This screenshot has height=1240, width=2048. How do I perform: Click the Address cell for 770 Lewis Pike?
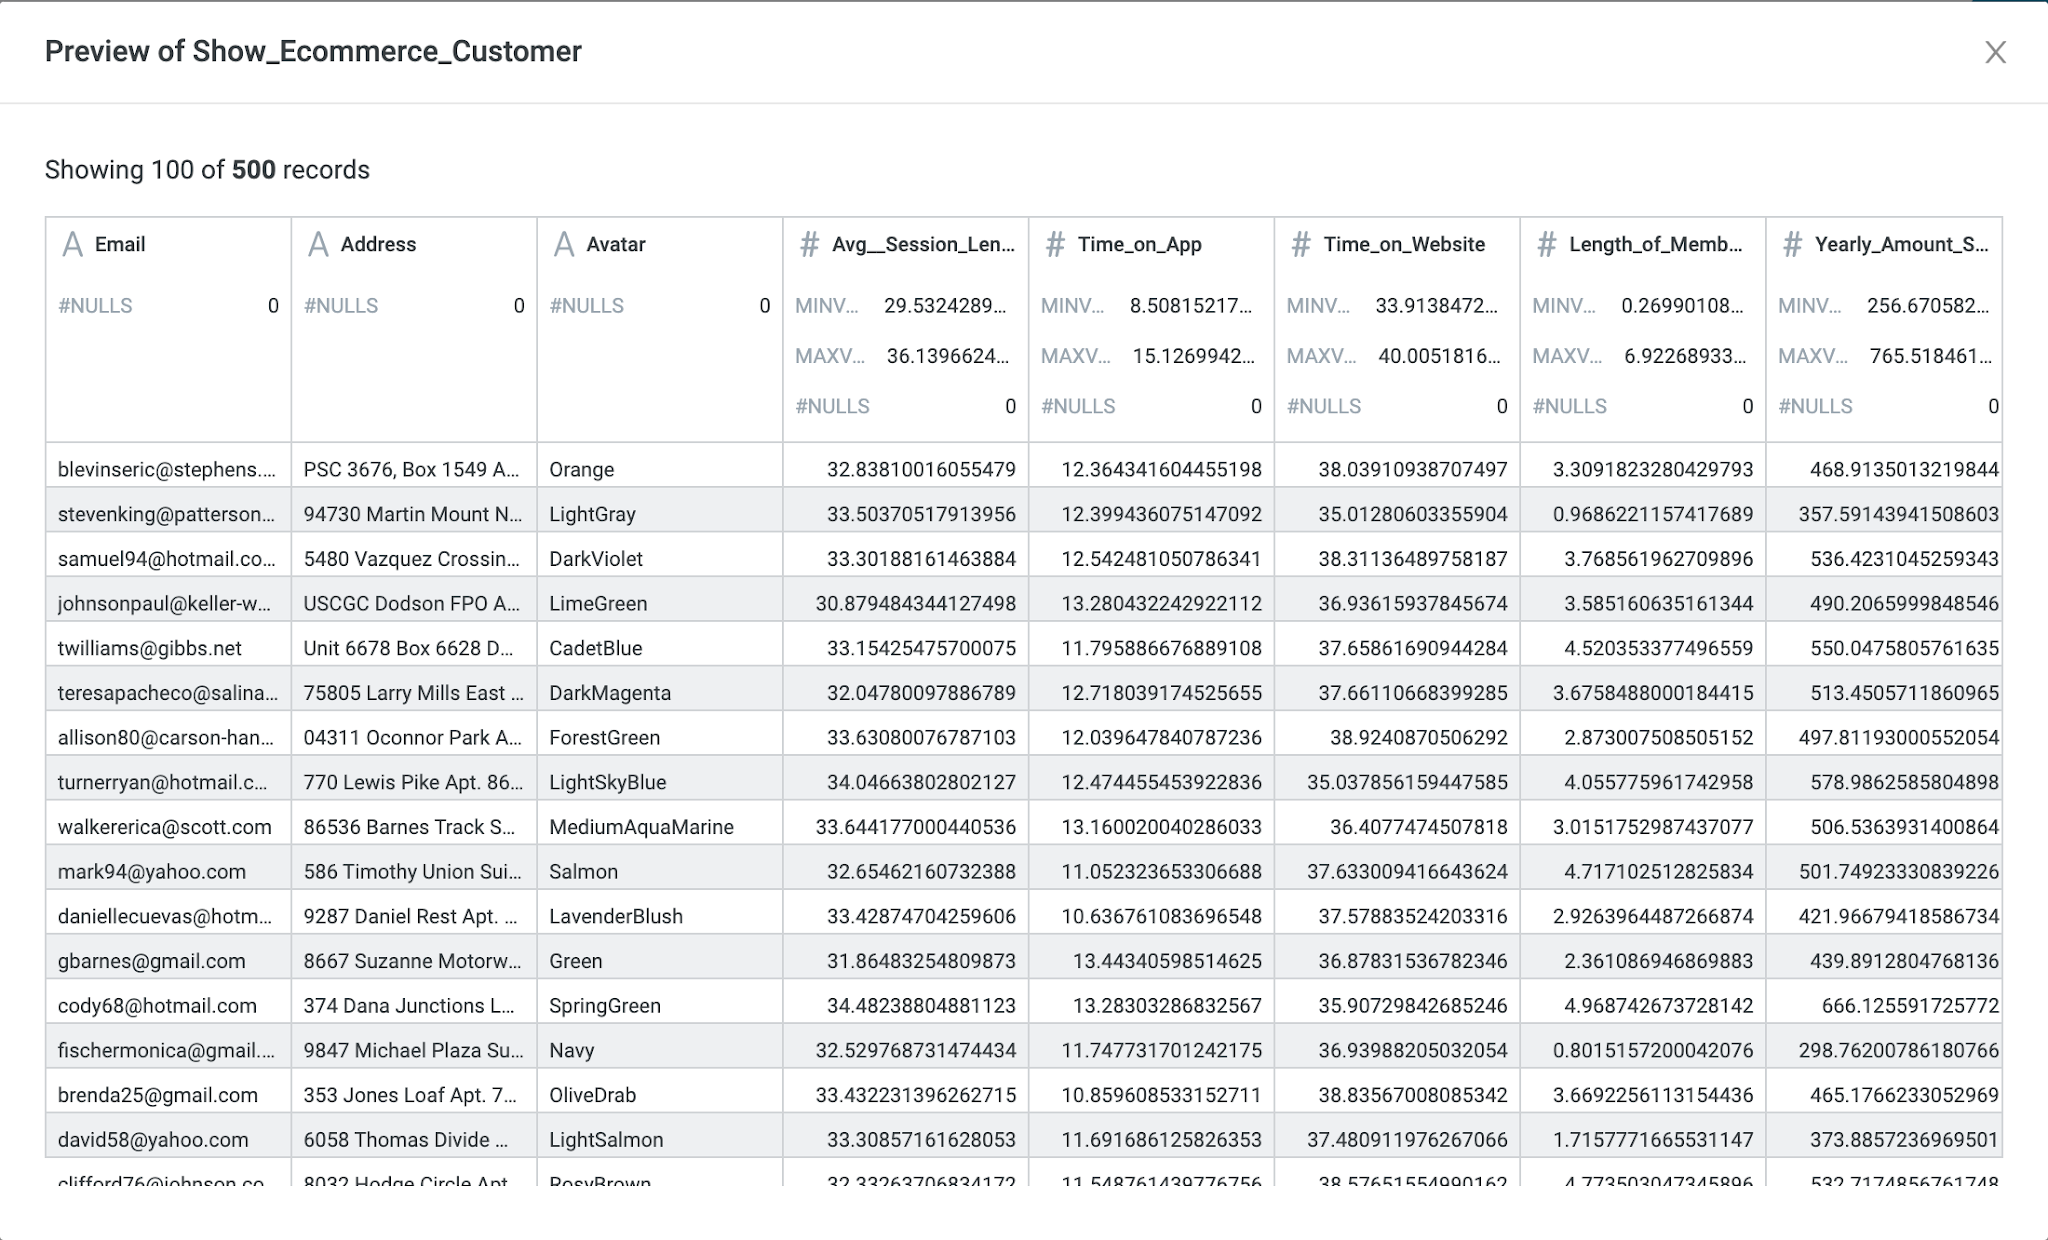[x=412, y=782]
